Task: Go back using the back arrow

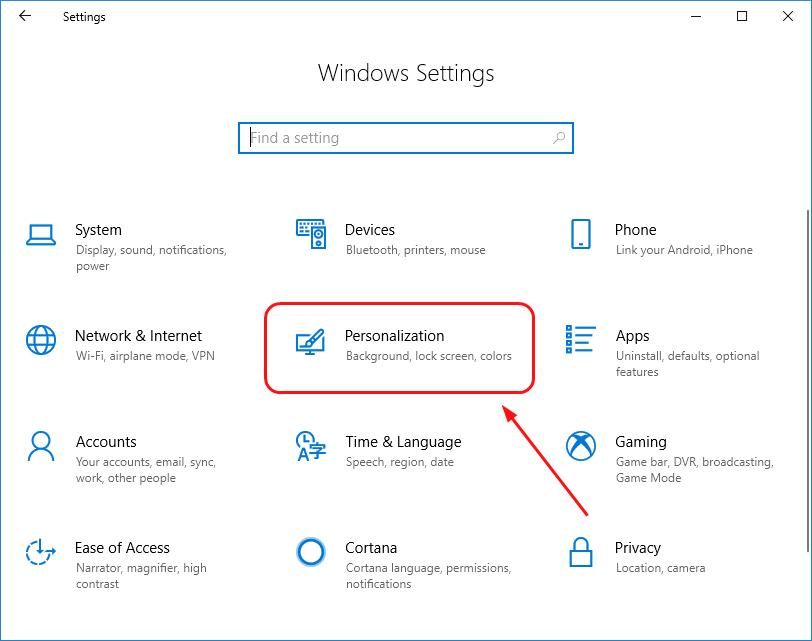Action: pos(25,16)
